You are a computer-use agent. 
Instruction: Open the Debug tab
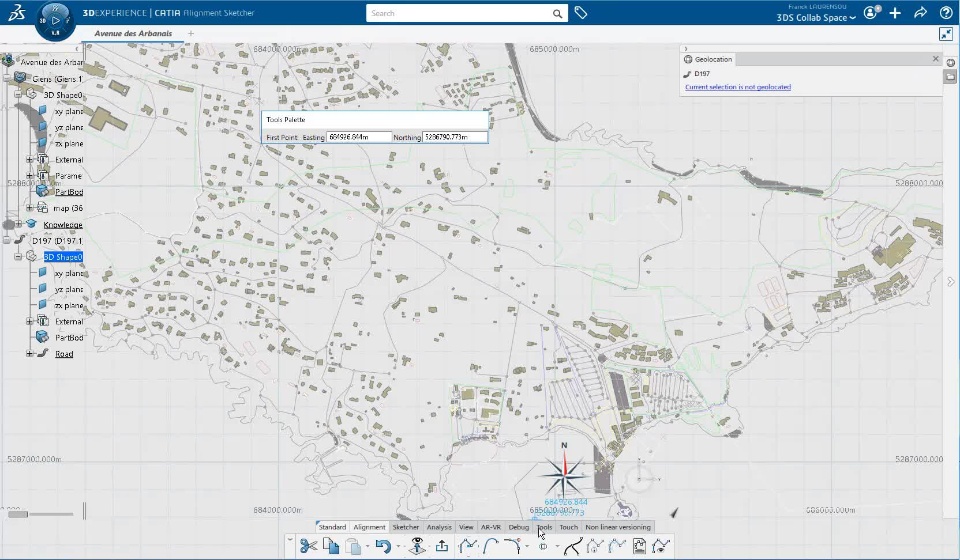(519, 527)
